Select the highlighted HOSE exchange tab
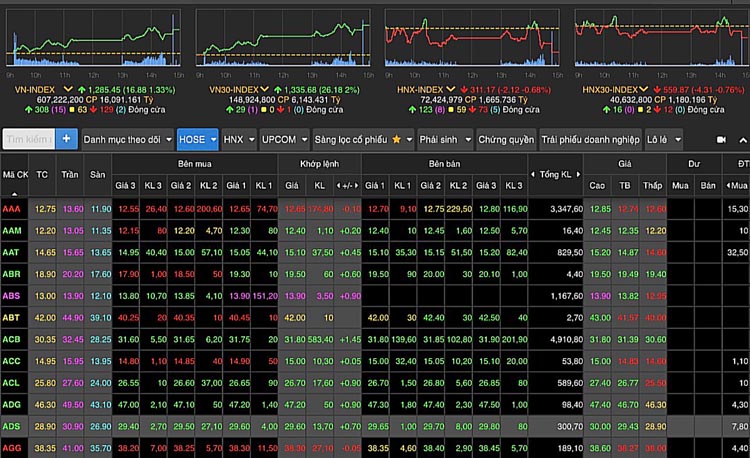 pyautogui.click(x=196, y=139)
